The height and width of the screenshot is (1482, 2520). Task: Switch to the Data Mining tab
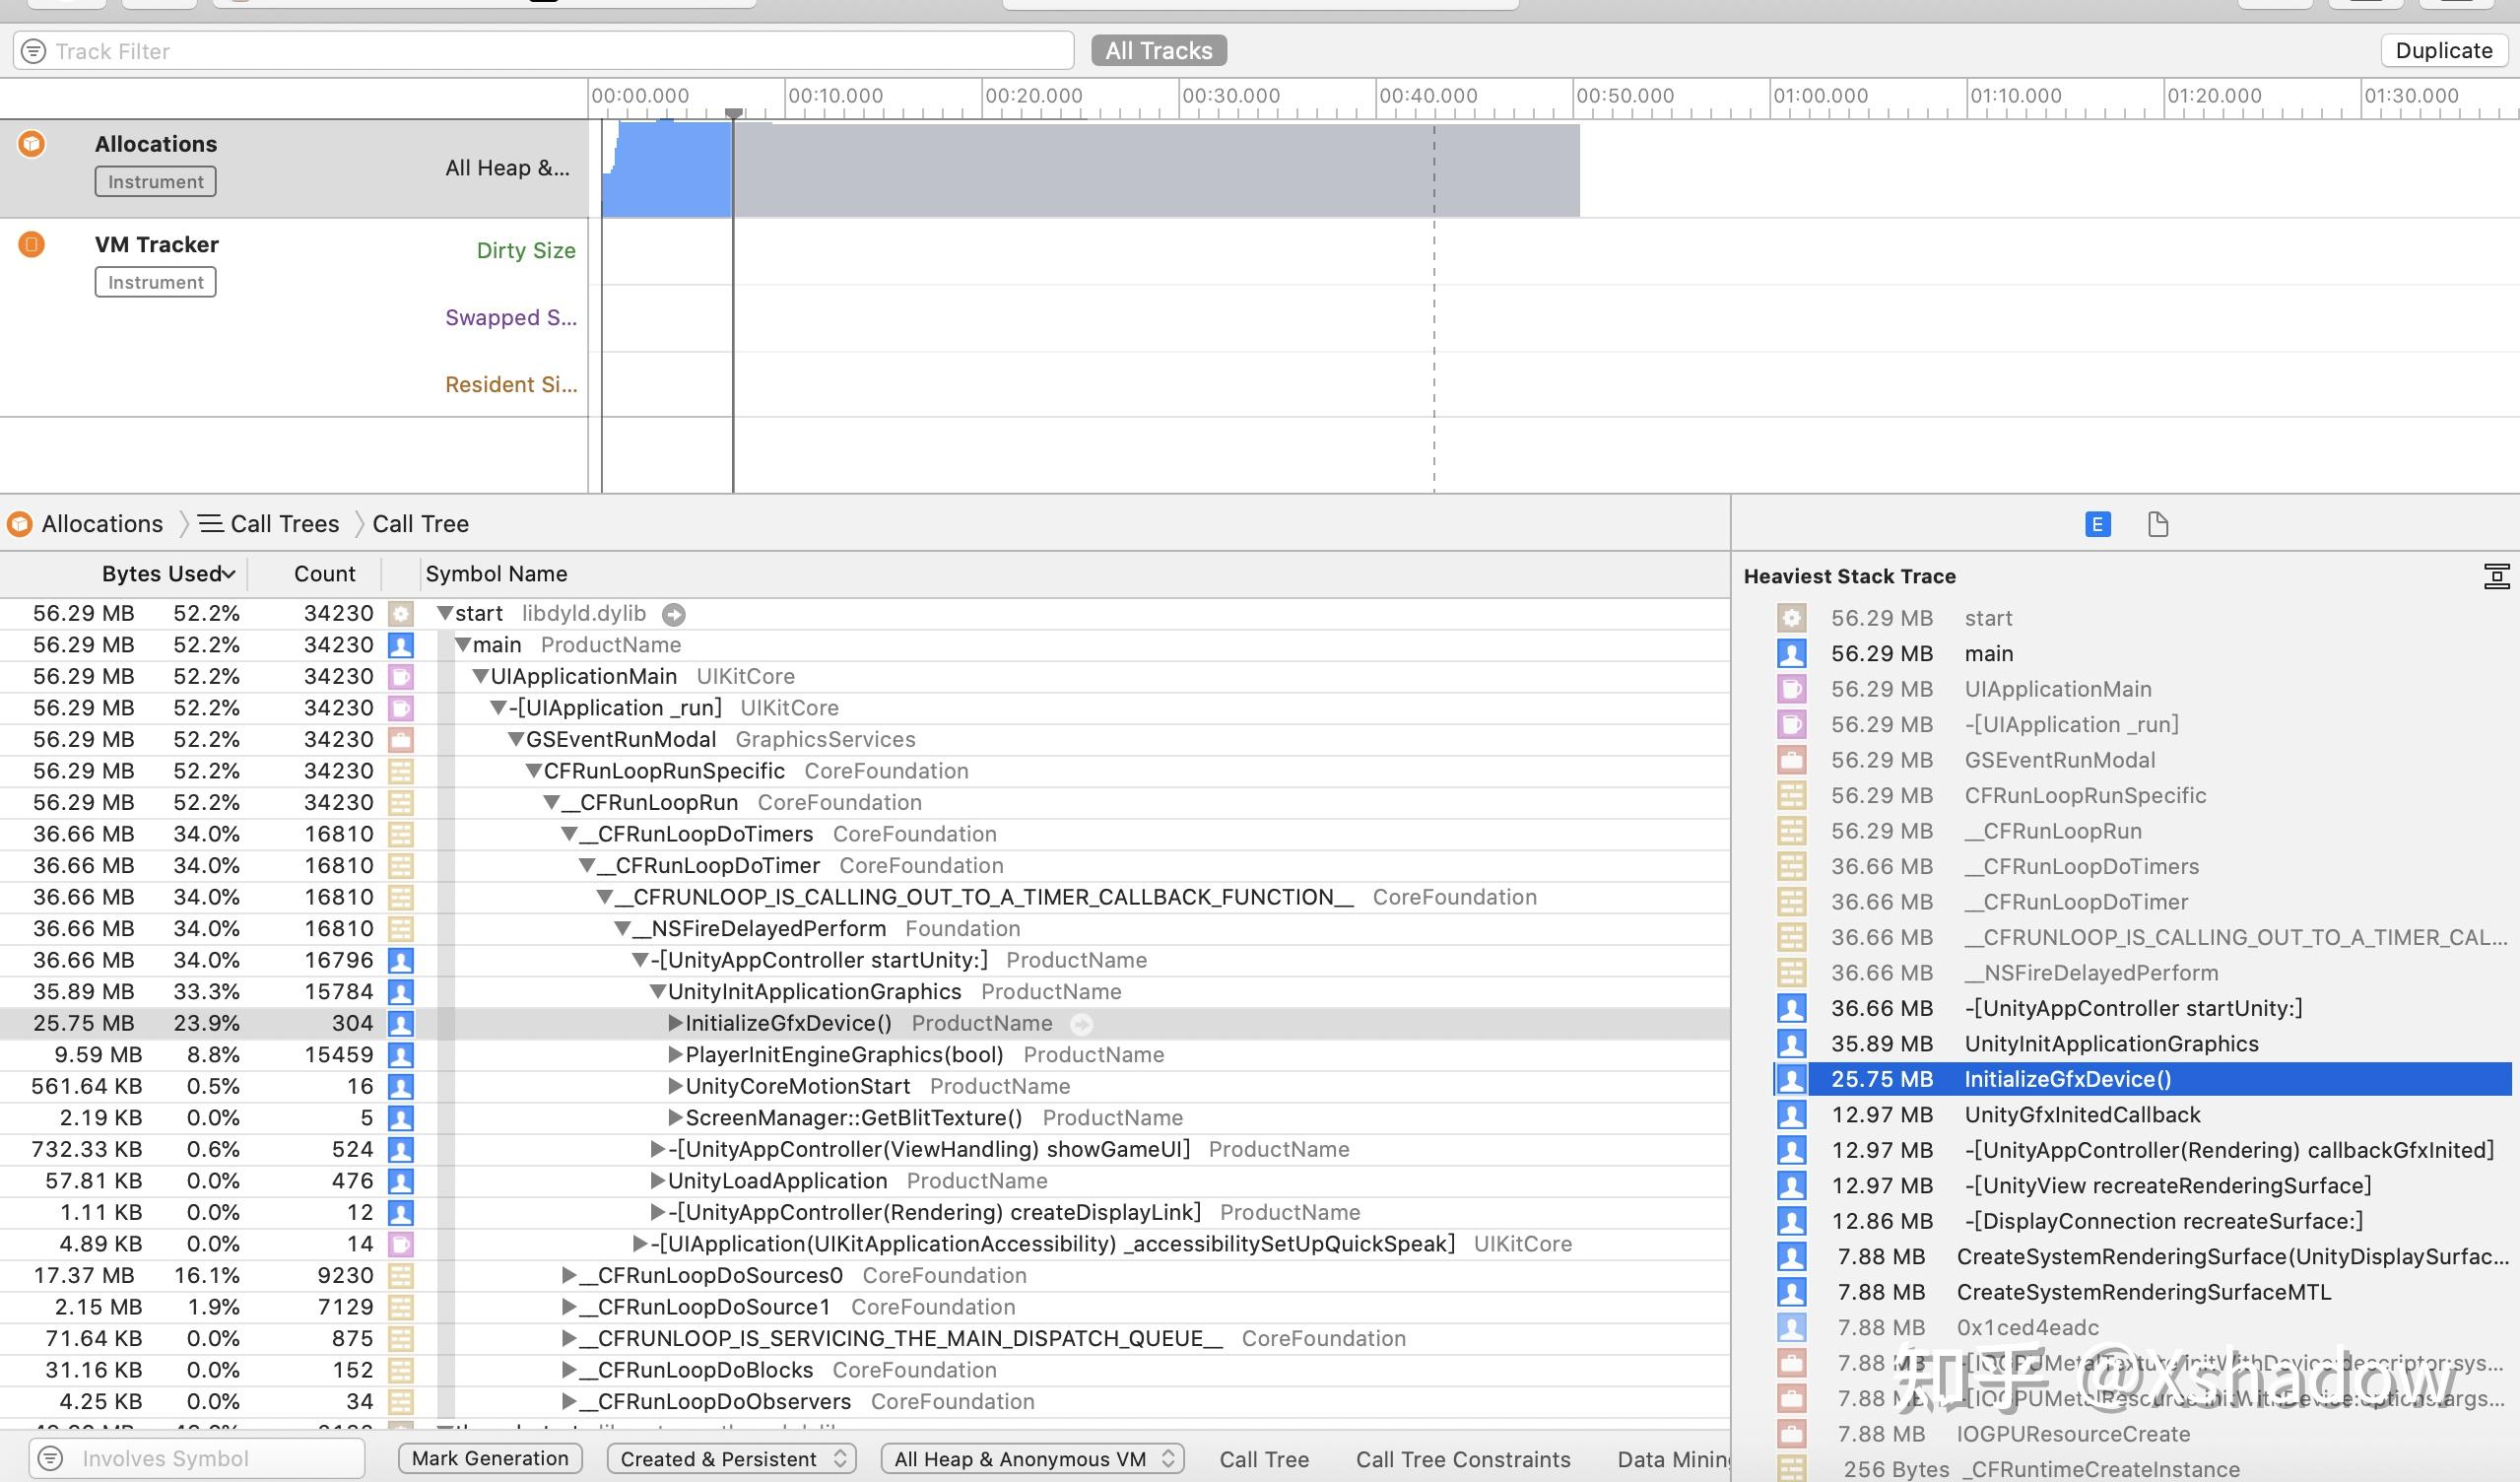[1674, 1458]
